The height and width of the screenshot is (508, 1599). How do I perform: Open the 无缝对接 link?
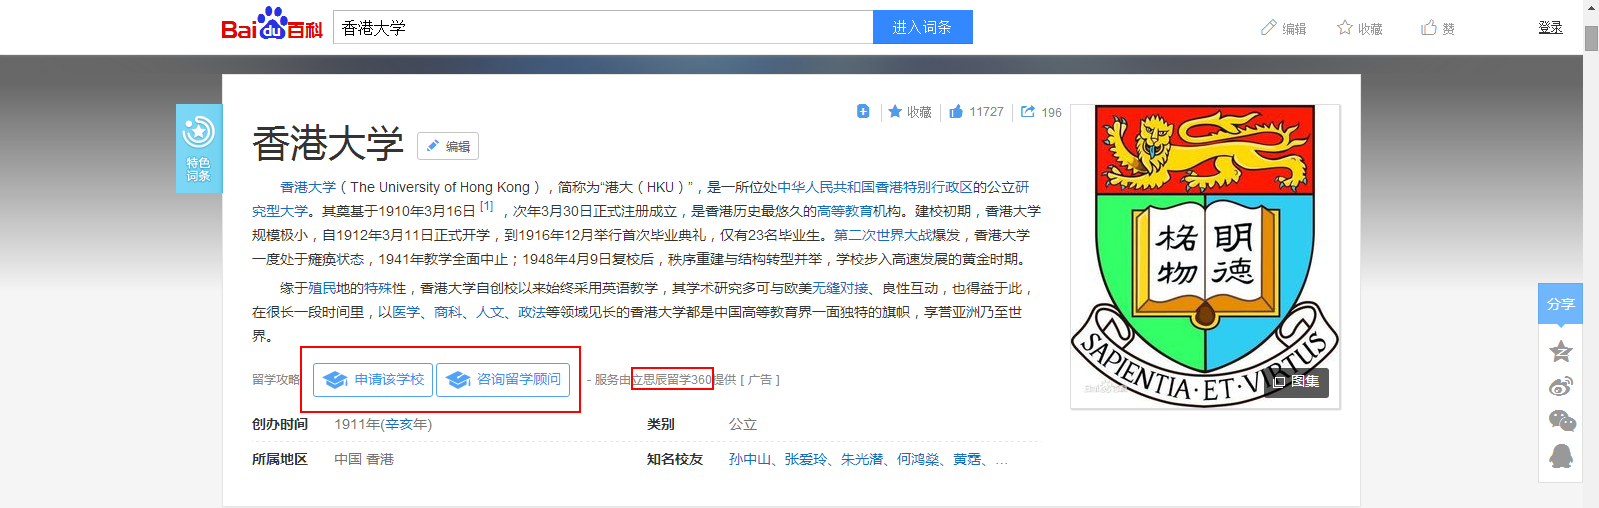tap(840, 288)
